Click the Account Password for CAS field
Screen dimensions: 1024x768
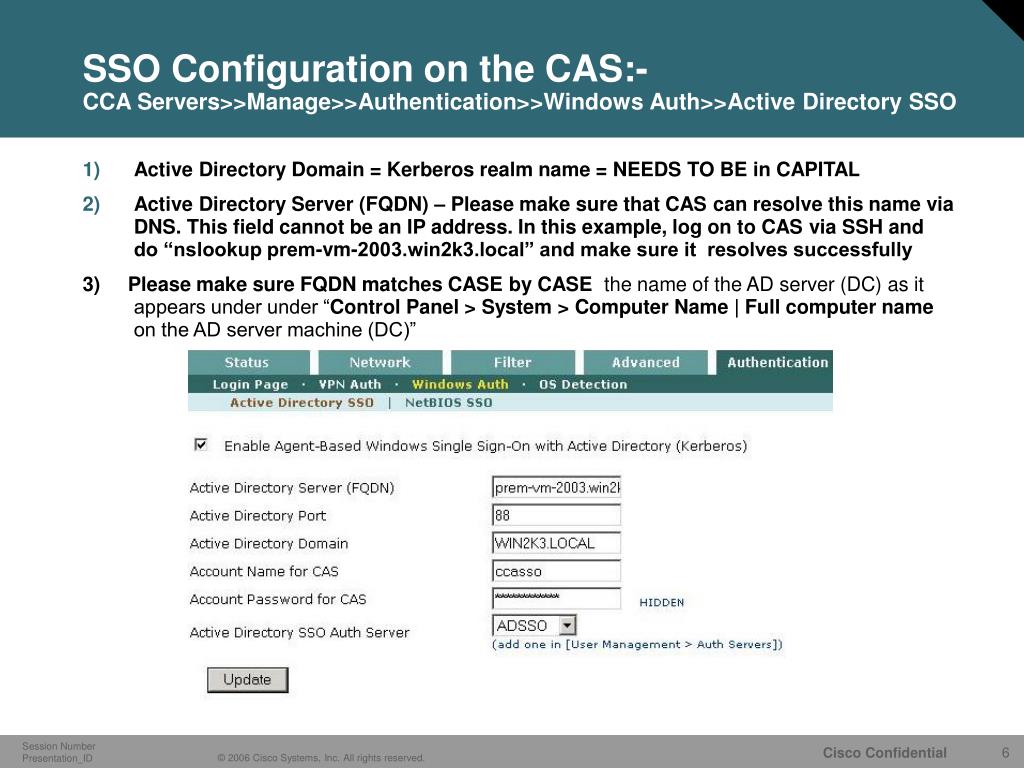click(x=556, y=598)
